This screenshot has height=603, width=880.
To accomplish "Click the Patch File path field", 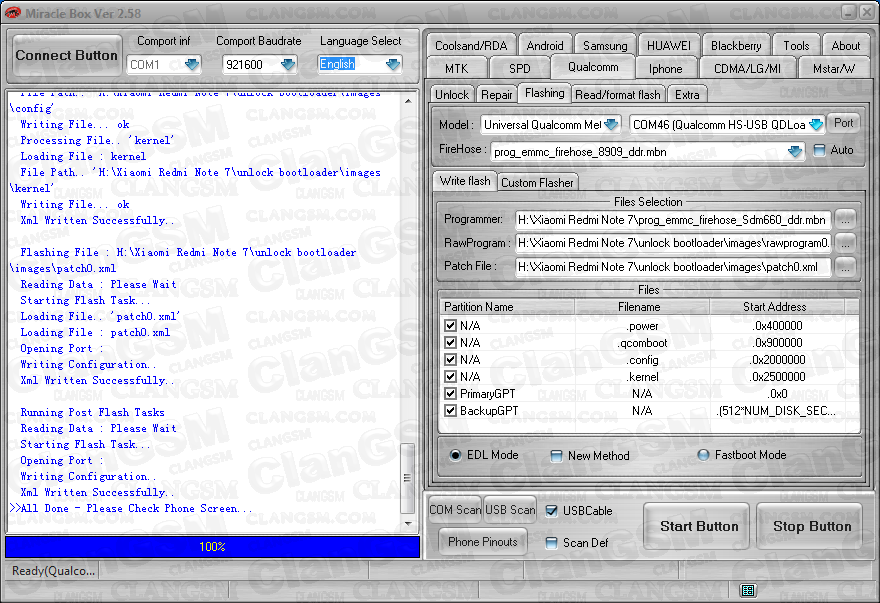I will [x=672, y=267].
